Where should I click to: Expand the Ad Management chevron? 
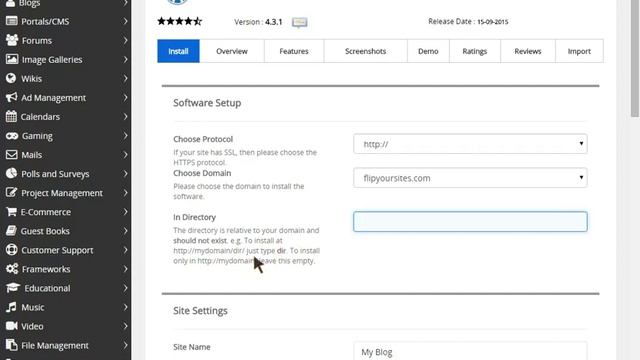click(x=125, y=98)
